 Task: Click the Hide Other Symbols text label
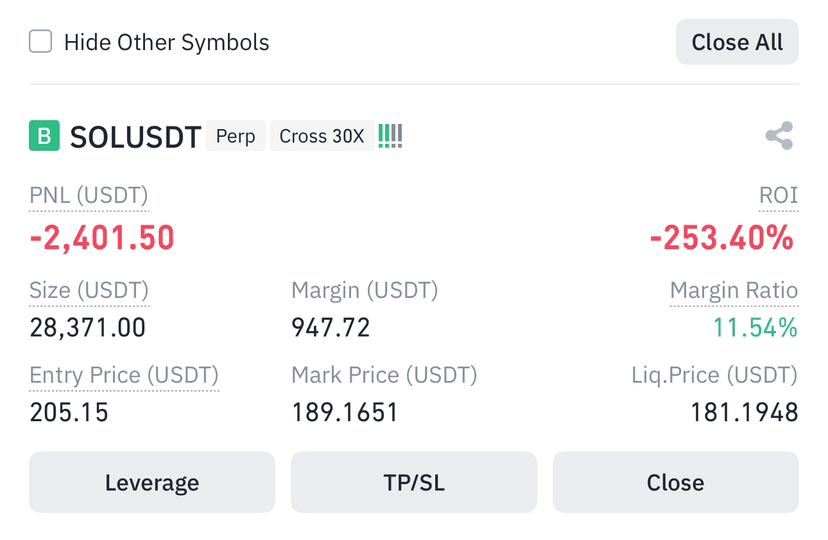[x=166, y=42]
